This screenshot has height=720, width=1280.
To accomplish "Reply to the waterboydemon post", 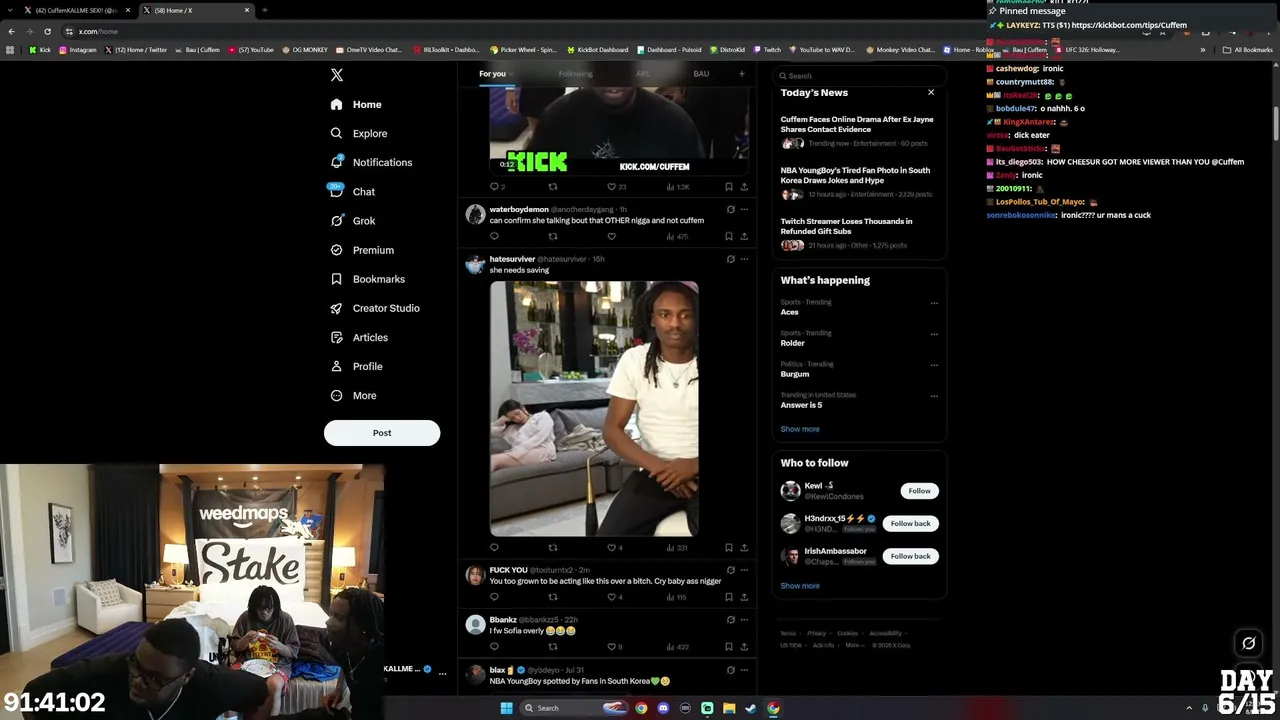I will (x=494, y=237).
